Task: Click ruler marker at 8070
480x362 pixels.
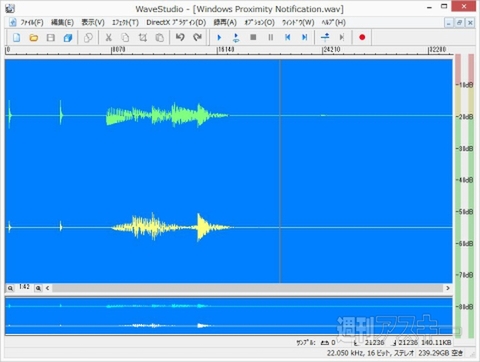Action: click(118, 50)
